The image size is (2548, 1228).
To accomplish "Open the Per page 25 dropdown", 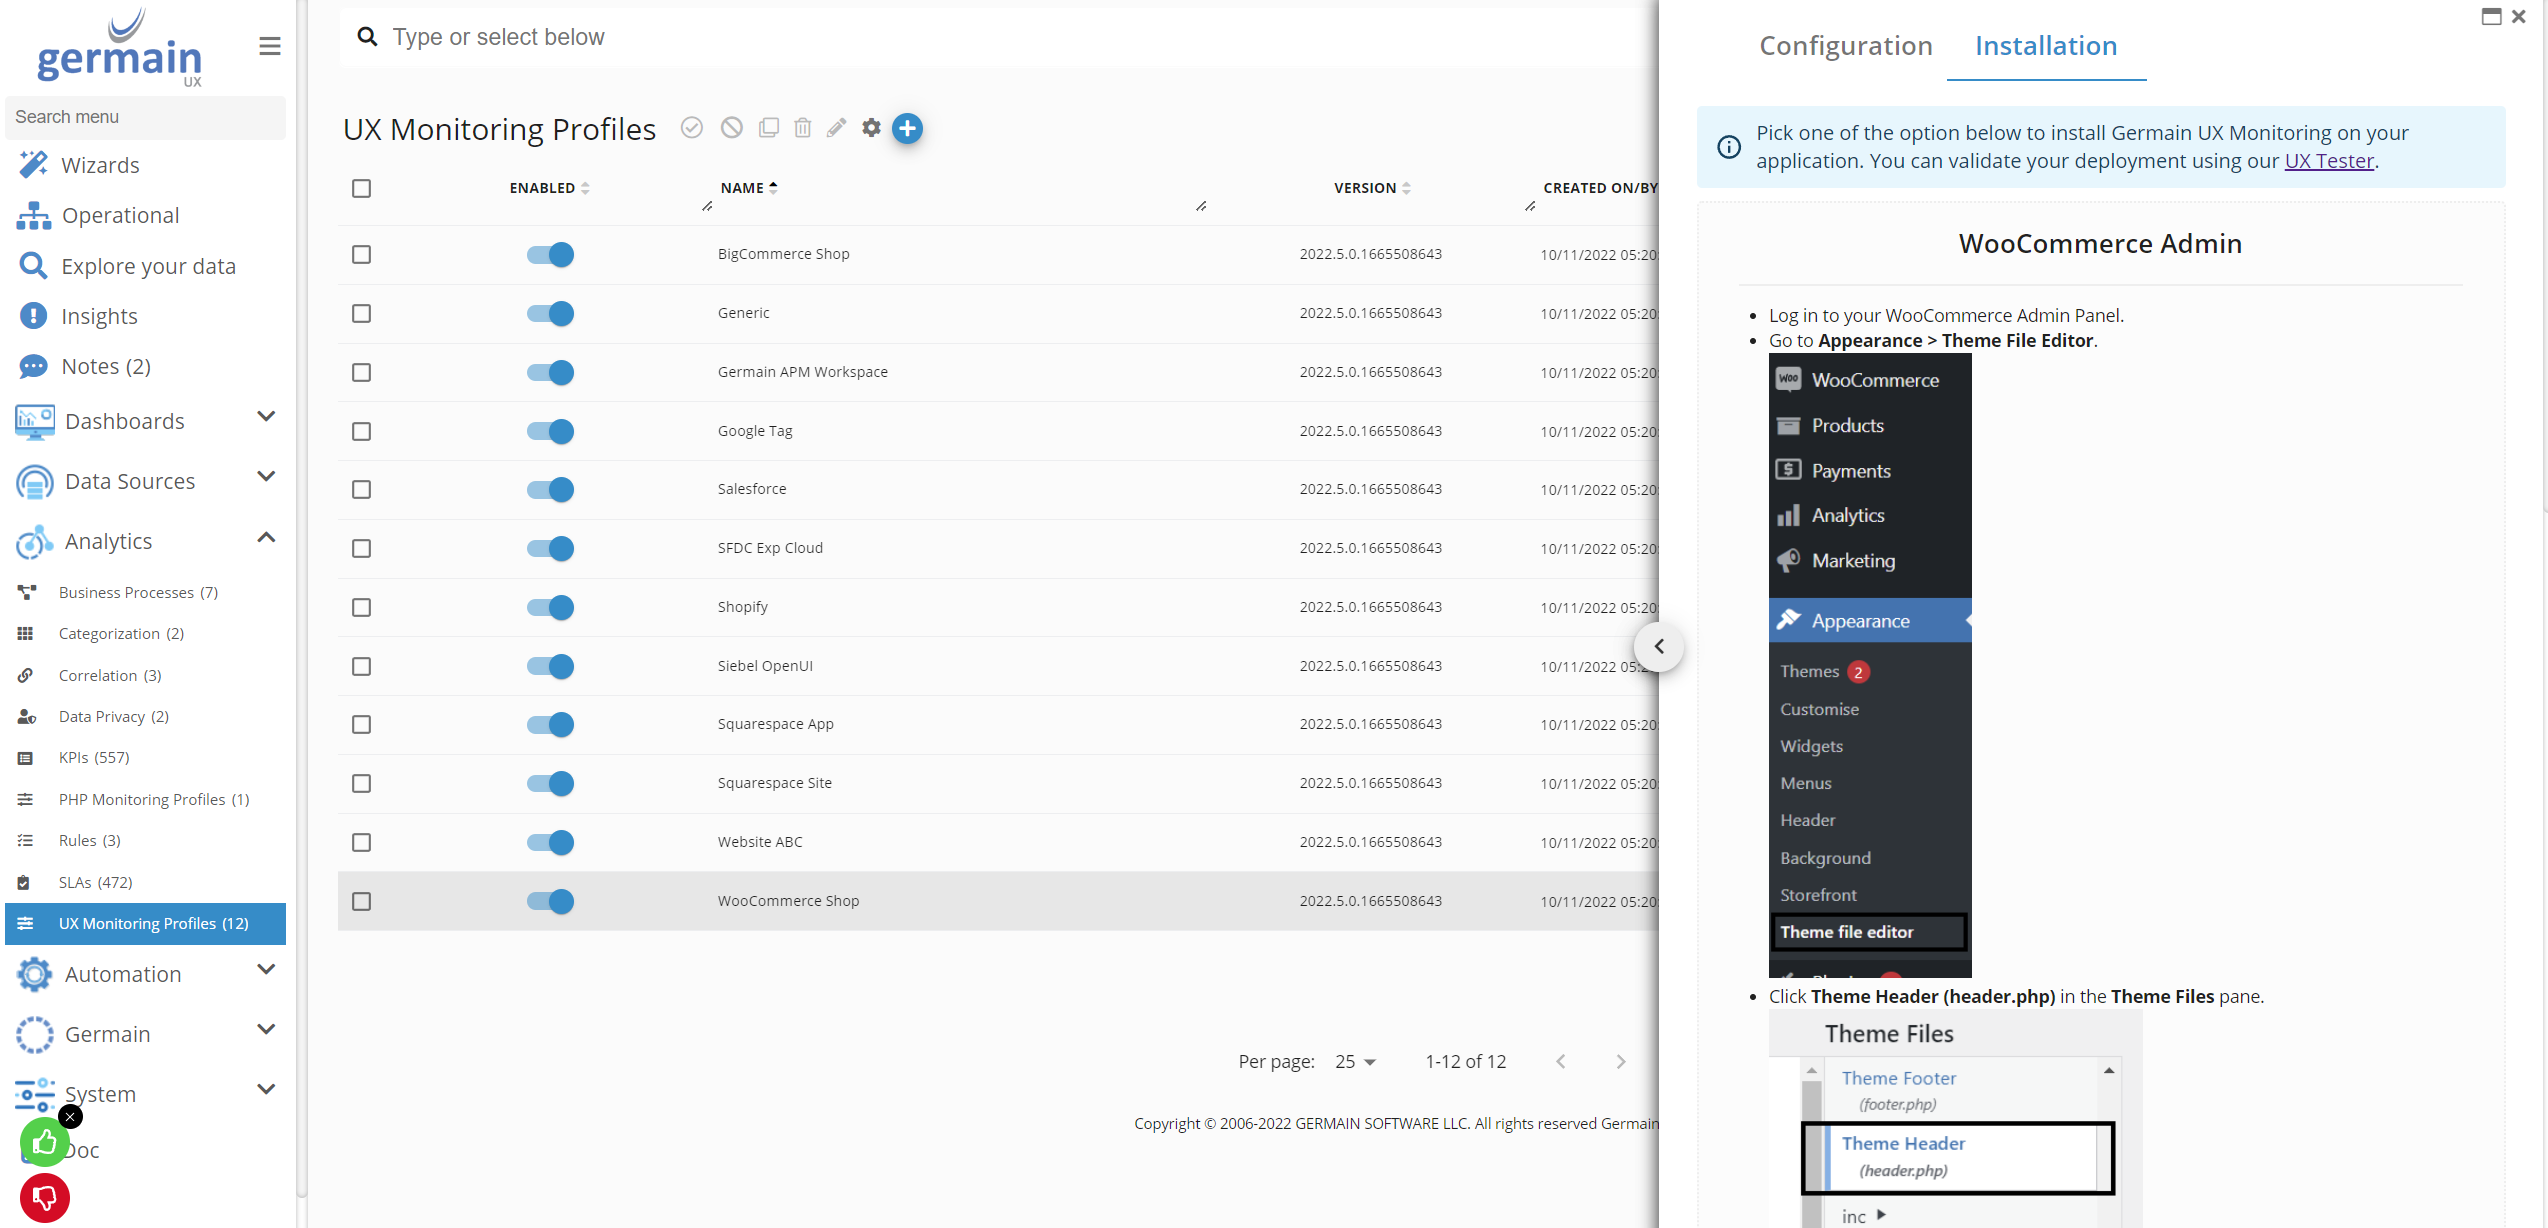I will click(1356, 1062).
